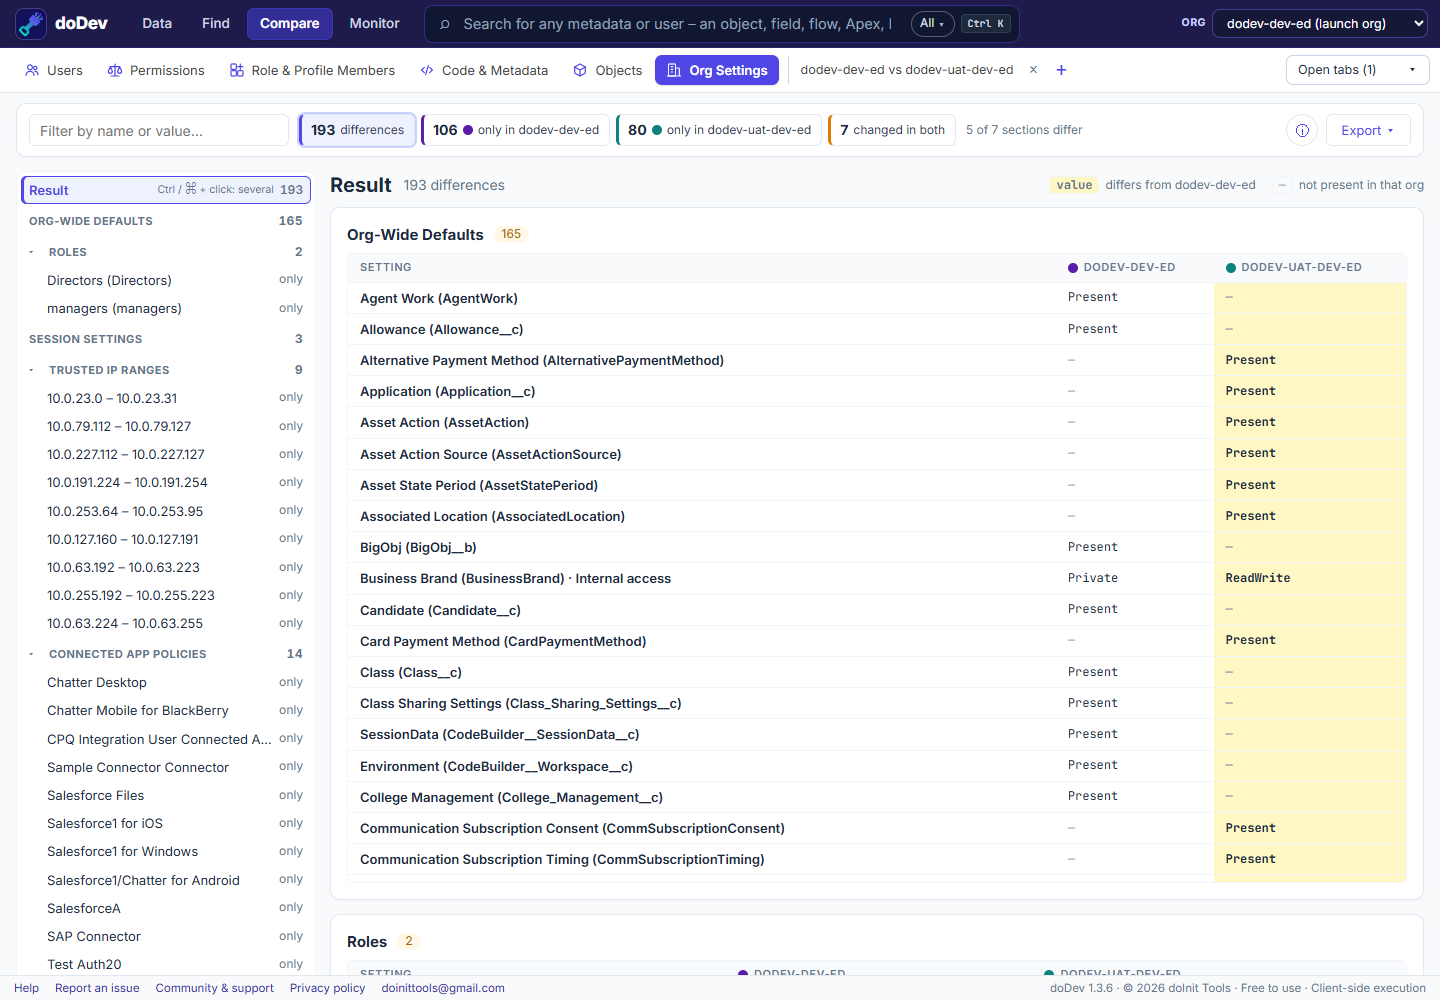The image size is (1440, 1000).
Task: Filter to 7 changed in both
Action: [892, 130]
